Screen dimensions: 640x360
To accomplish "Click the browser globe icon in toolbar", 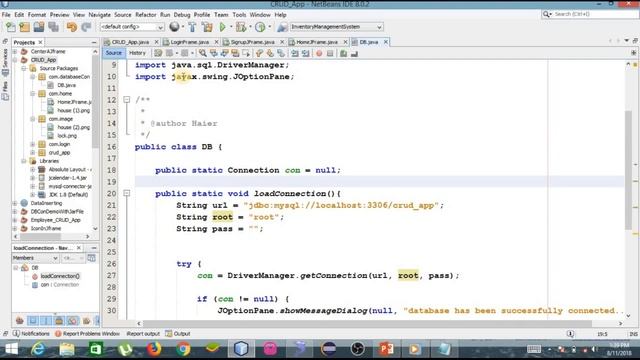I will (x=174, y=27).
